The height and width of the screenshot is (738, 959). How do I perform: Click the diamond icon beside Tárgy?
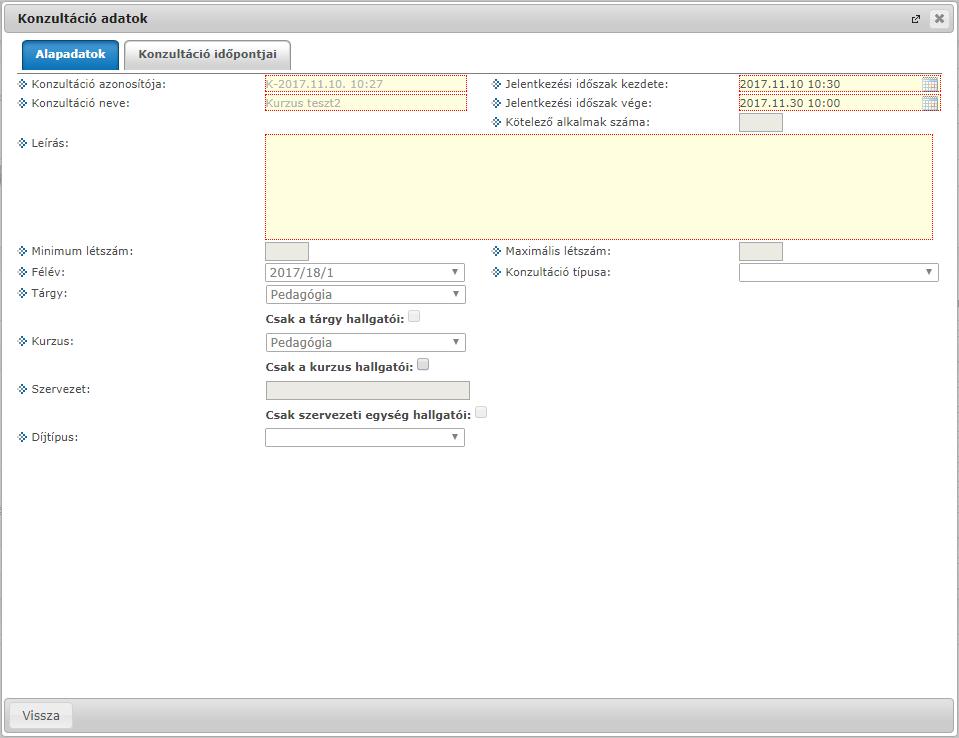coord(23,293)
